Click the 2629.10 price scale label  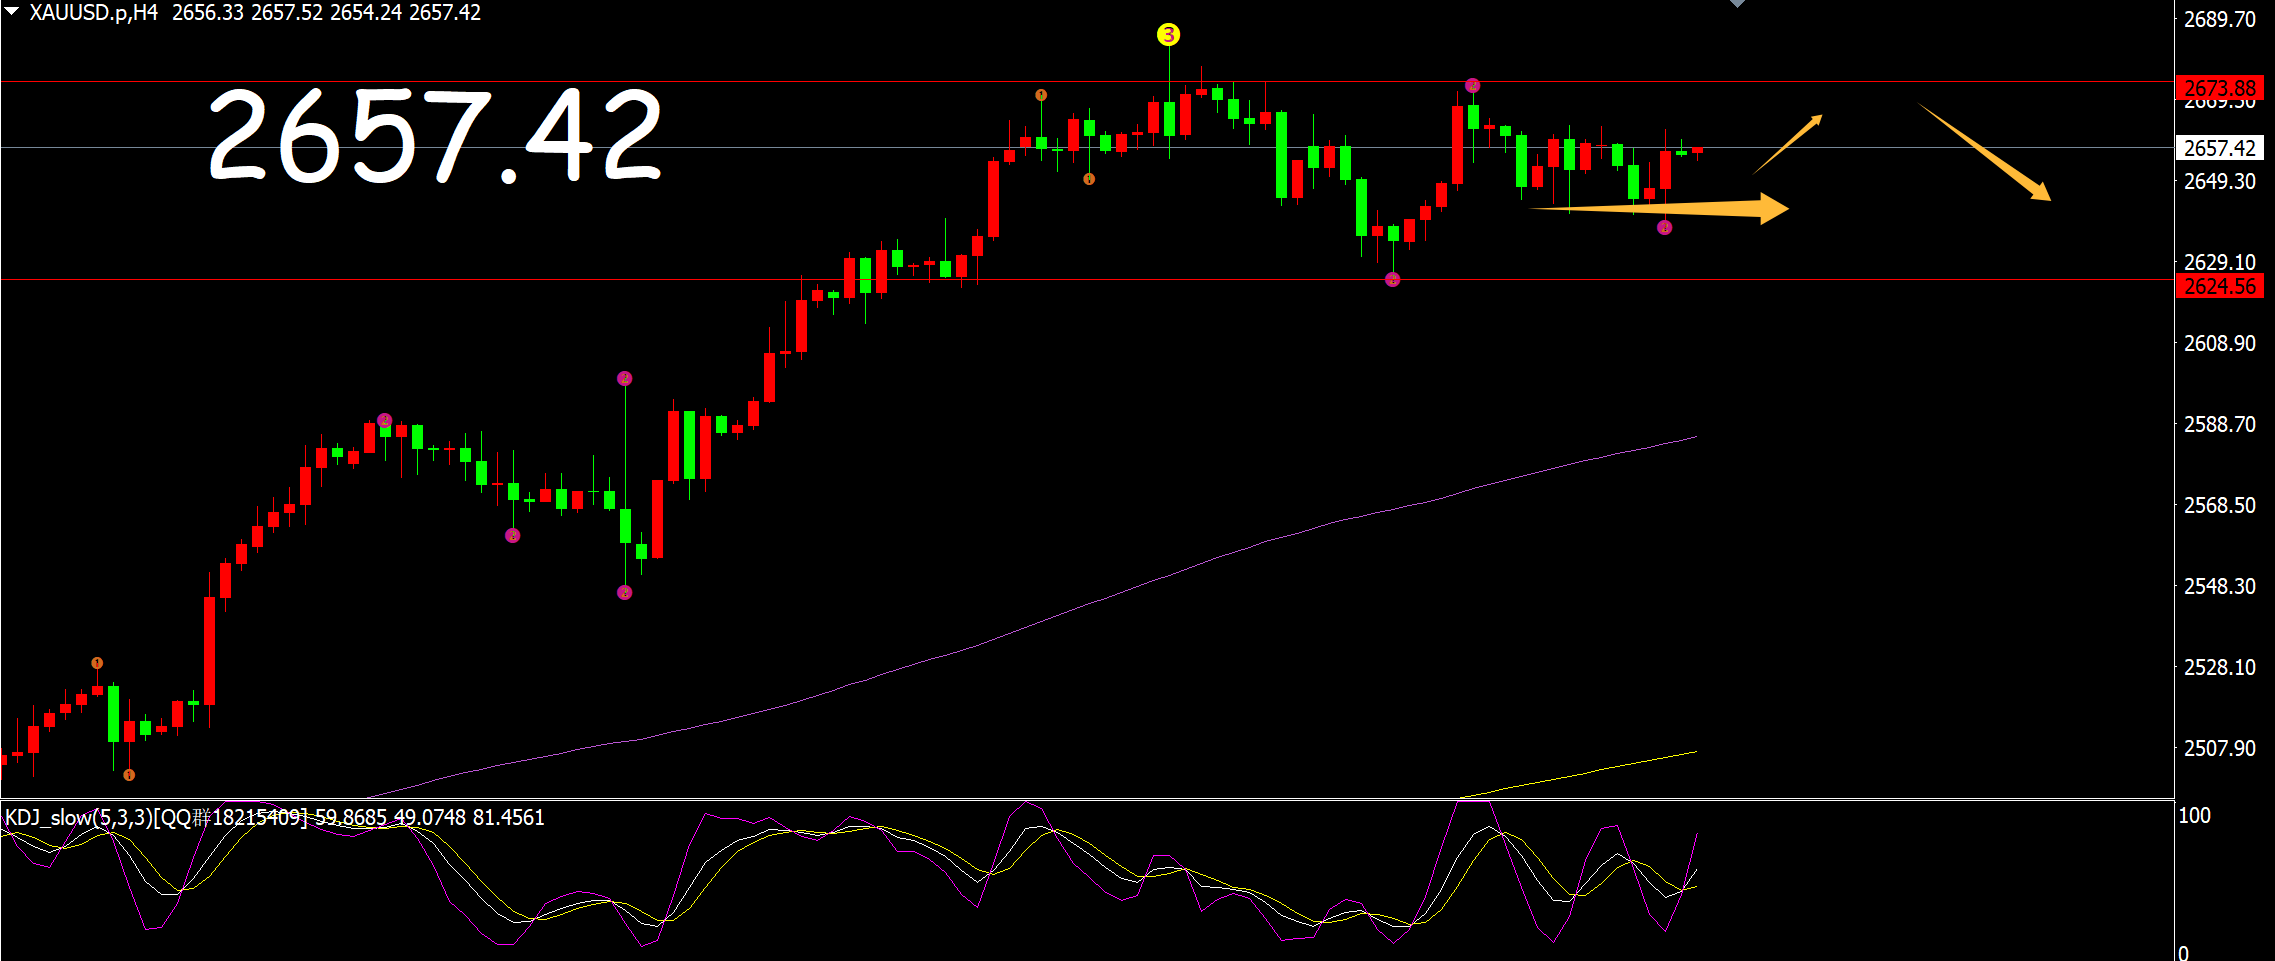[x=2219, y=262]
